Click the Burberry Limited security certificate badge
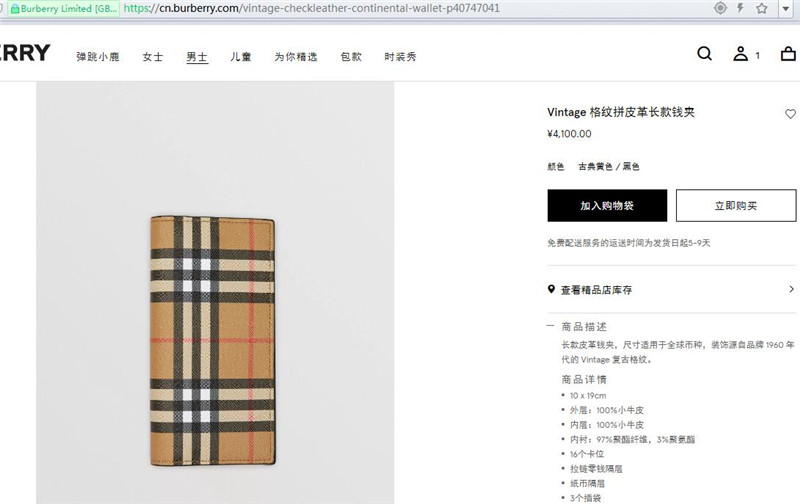 [x=64, y=8]
